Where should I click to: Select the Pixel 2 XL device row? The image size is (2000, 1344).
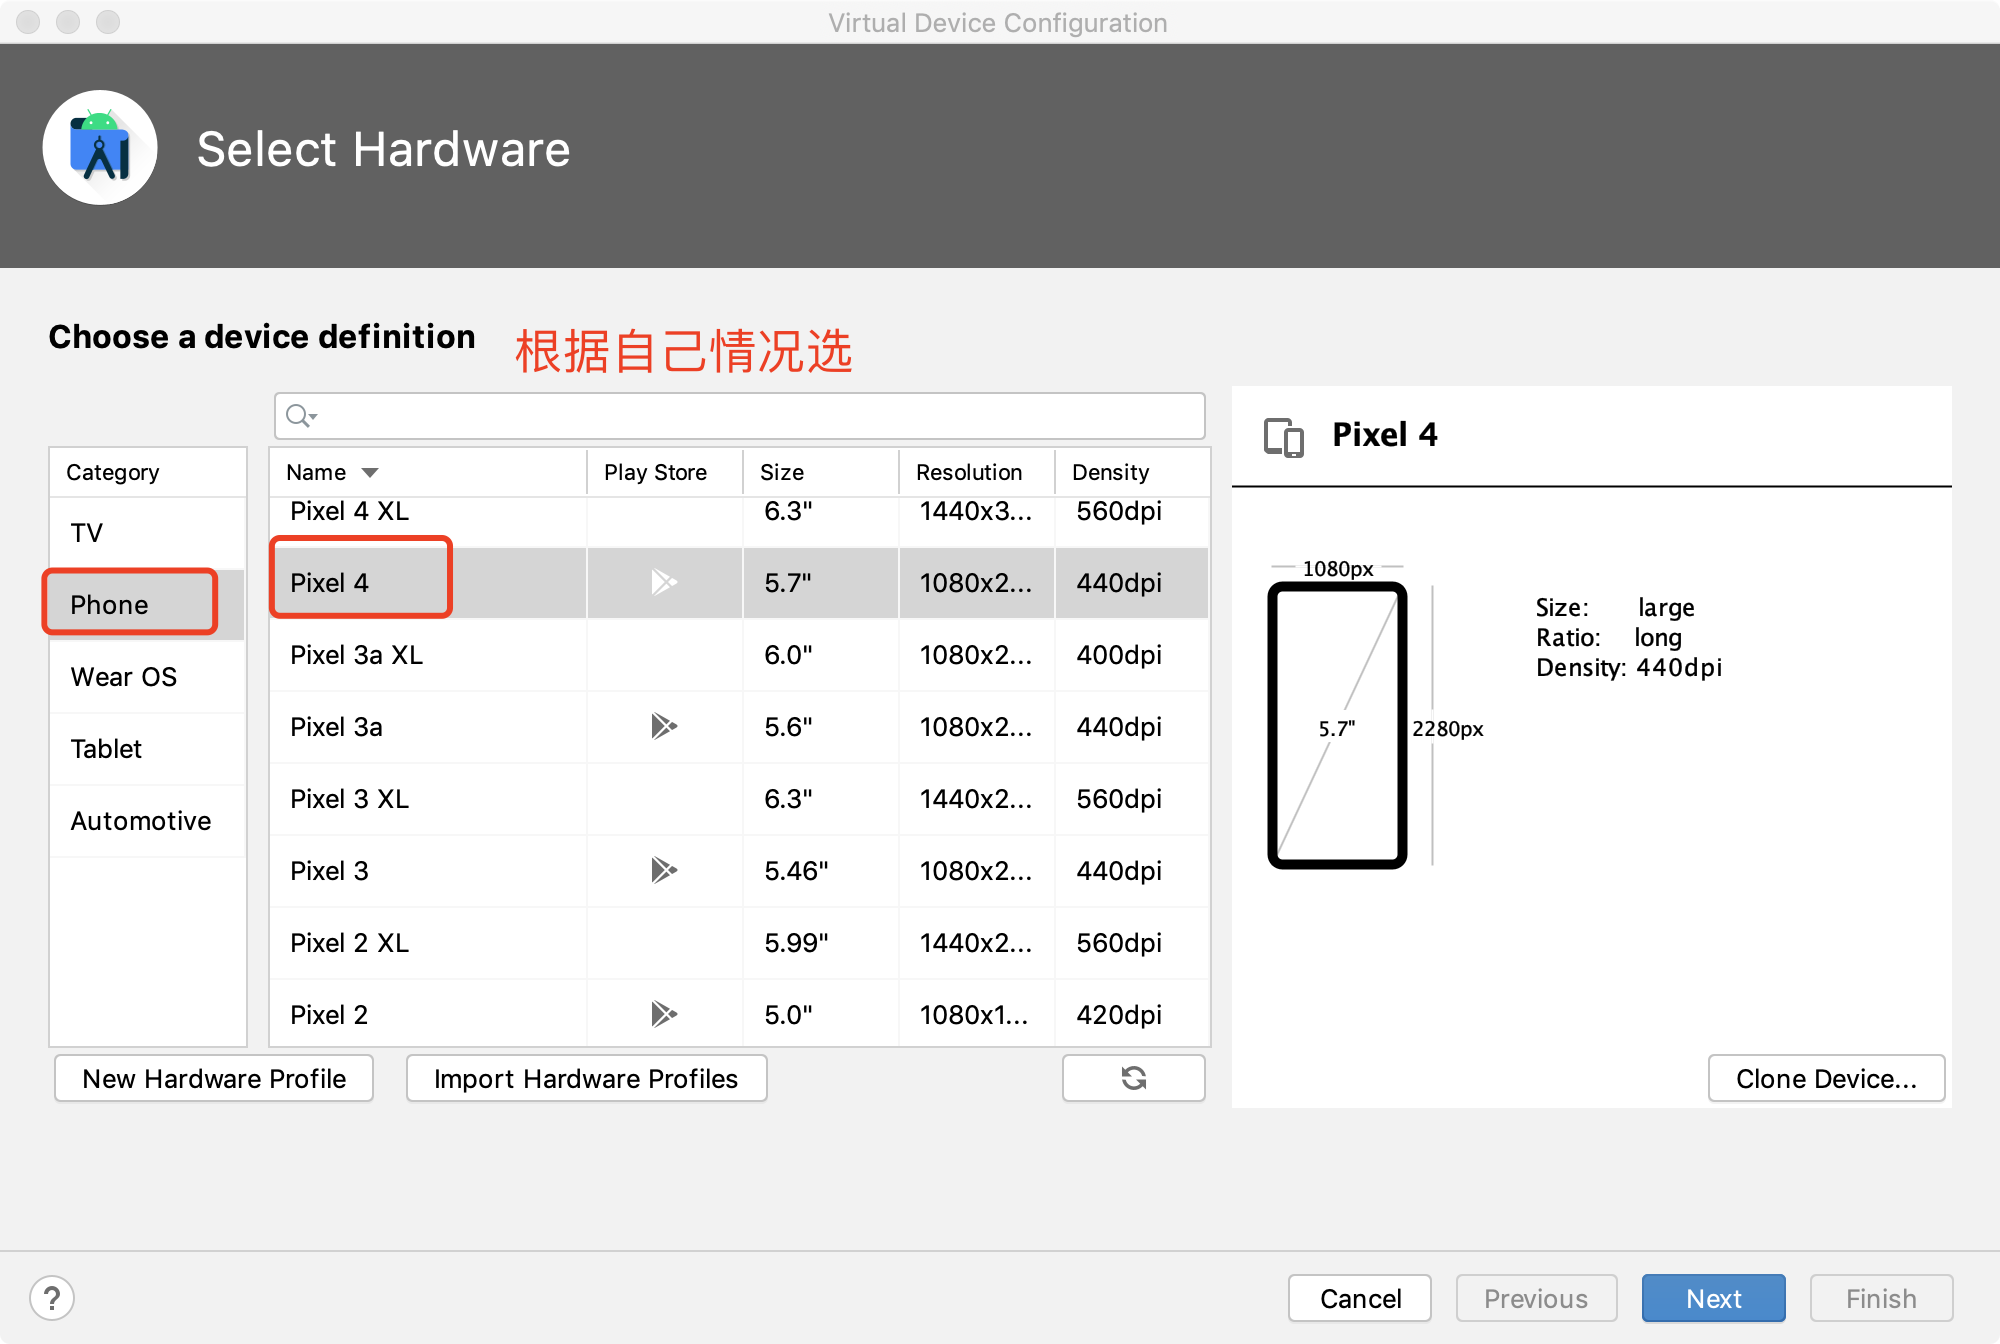[x=740, y=943]
